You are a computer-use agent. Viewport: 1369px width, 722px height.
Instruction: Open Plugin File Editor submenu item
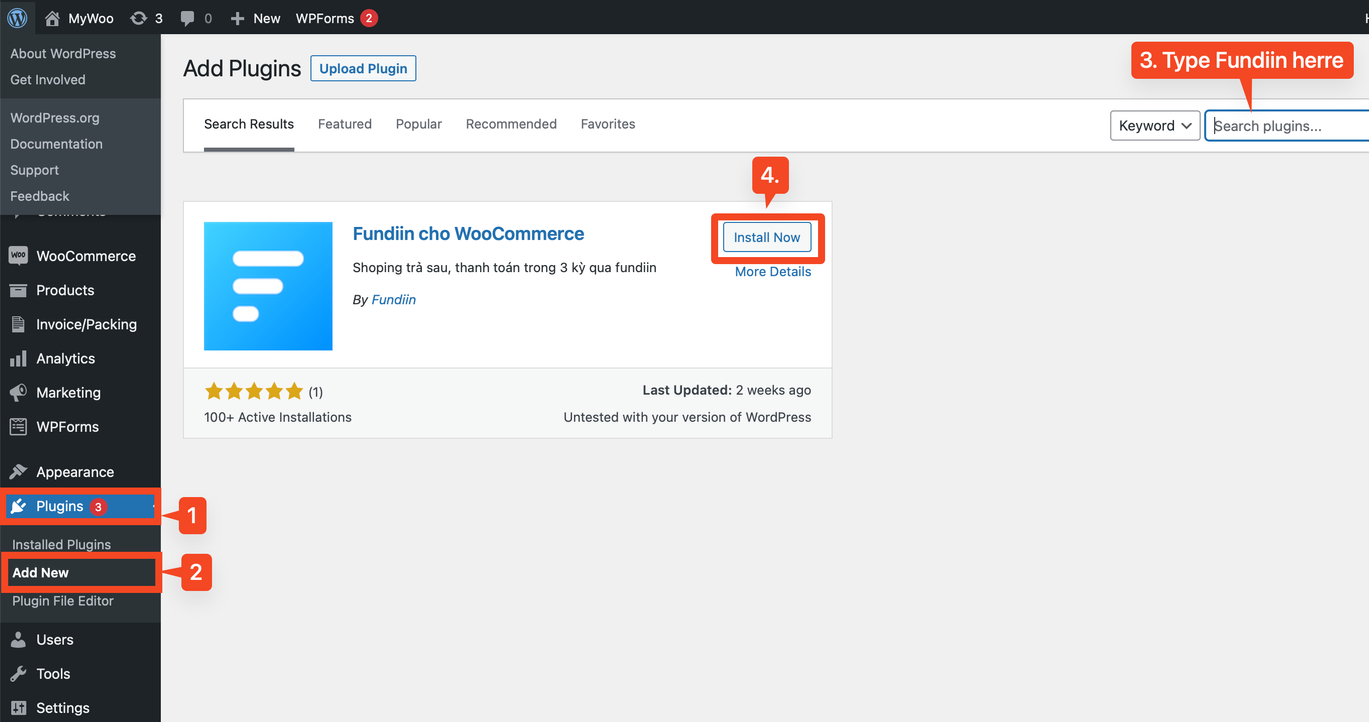tap(63, 601)
